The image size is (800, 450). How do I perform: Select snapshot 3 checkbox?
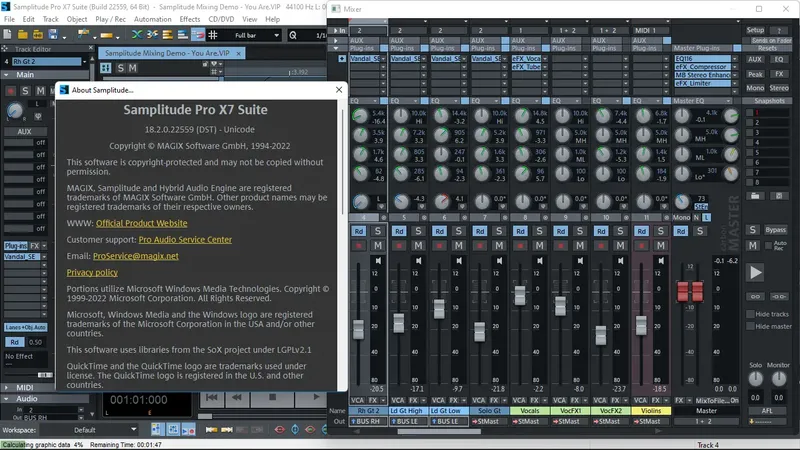tap(749, 133)
